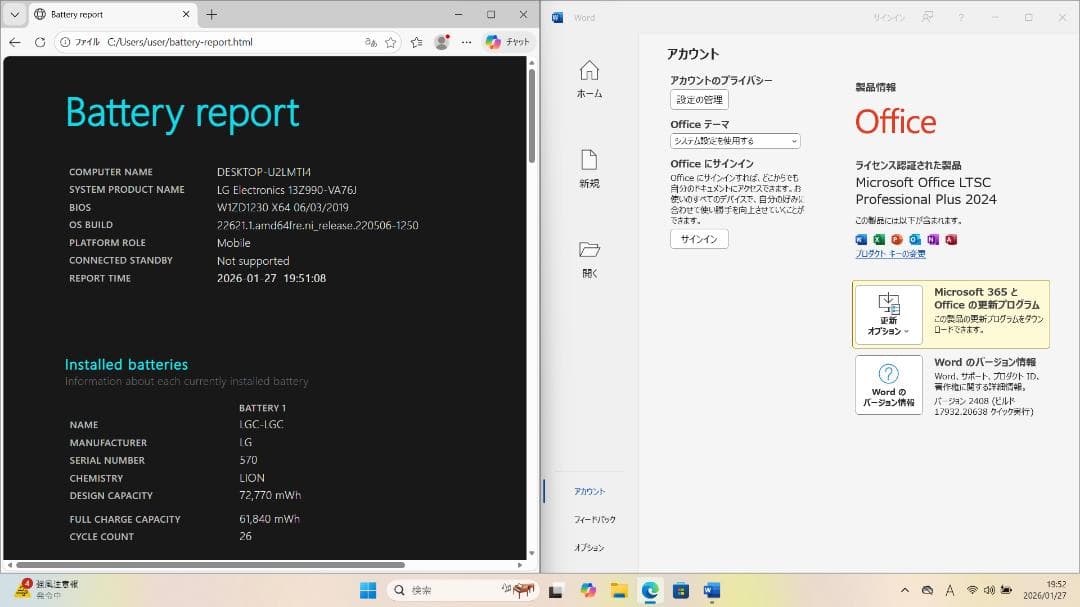Viewport: 1080px width, 607px height.
Task: Open the Office テーマ dropdown
Action: (735, 140)
